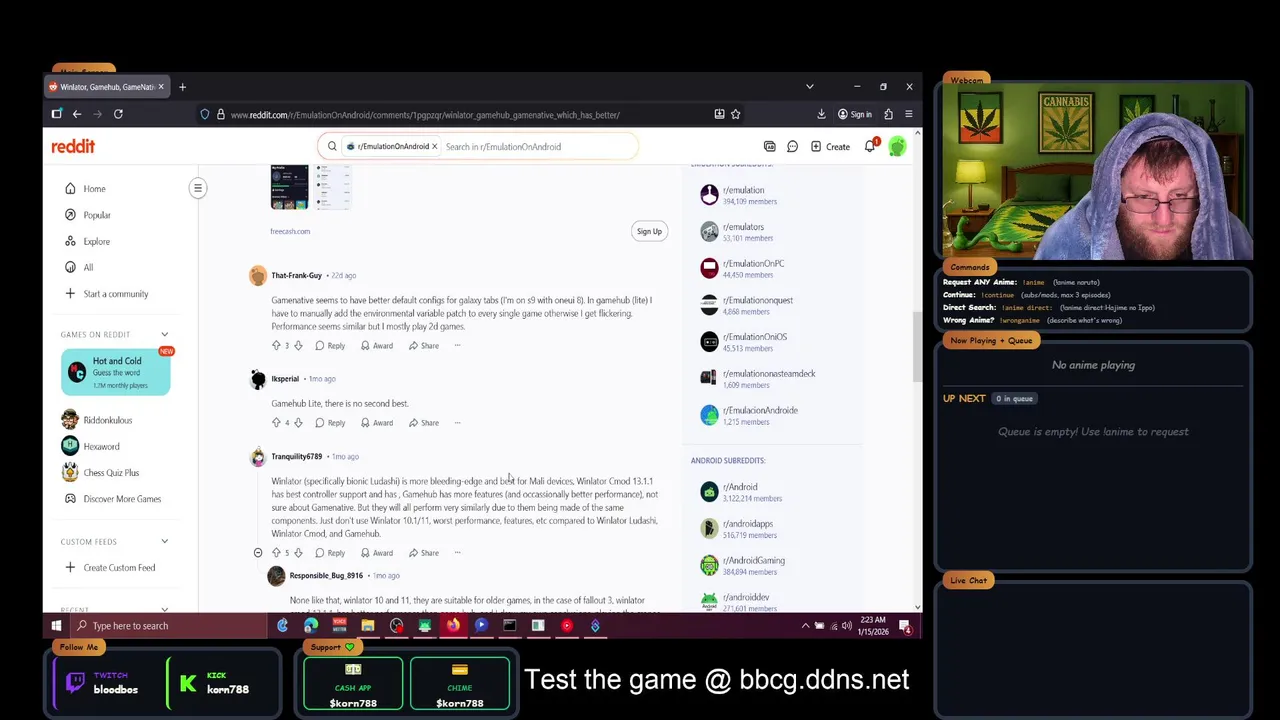Select Create Custom Feed
Viewport: 1280px width, 720px height.
(x=118, y=568)
